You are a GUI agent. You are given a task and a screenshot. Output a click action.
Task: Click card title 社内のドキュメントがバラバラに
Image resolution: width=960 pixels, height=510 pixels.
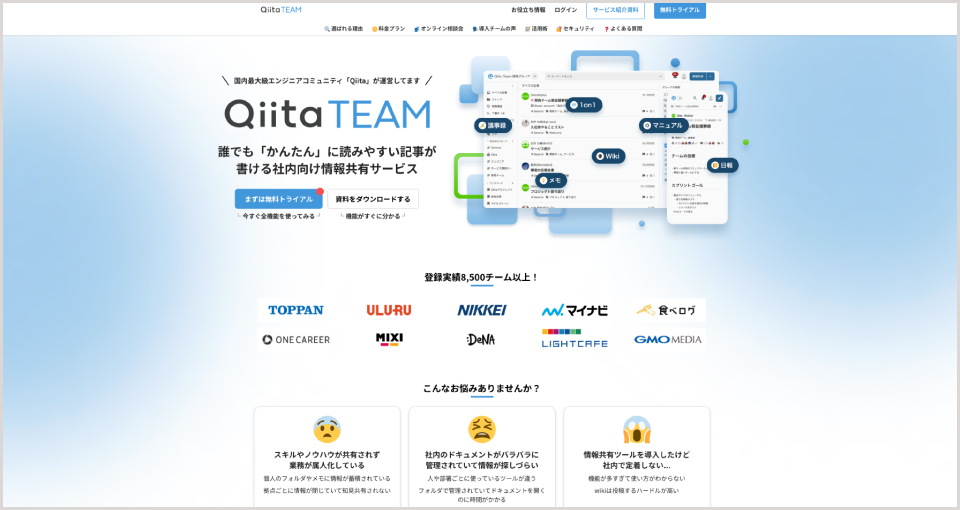[482, 455]
